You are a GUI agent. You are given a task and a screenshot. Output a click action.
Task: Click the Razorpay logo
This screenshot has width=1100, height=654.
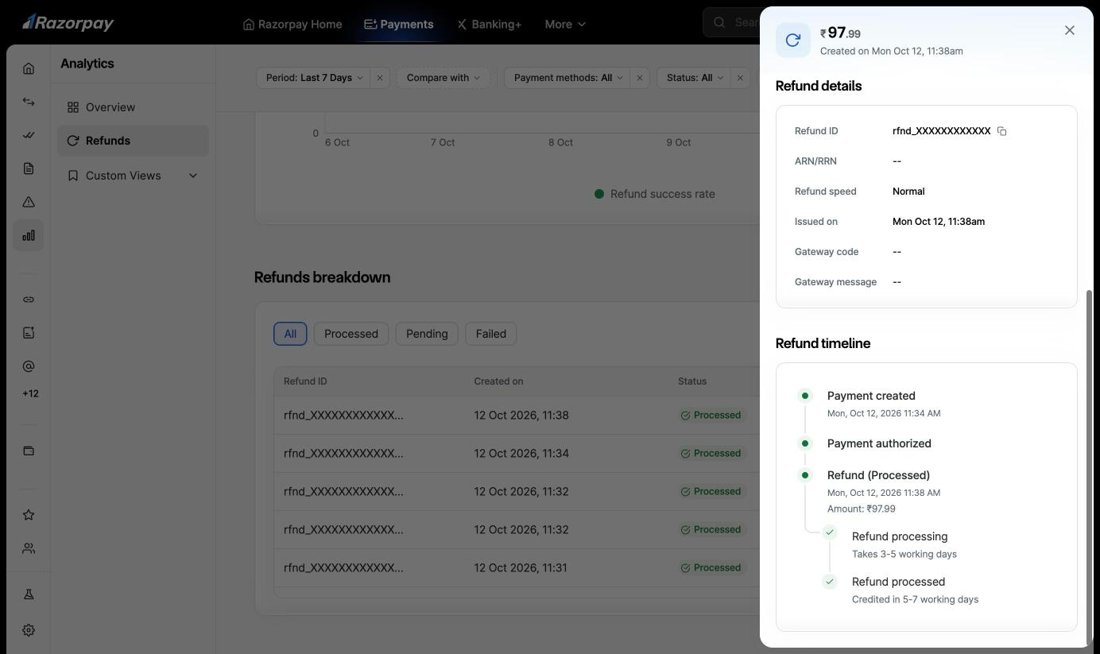coord(68,23)
